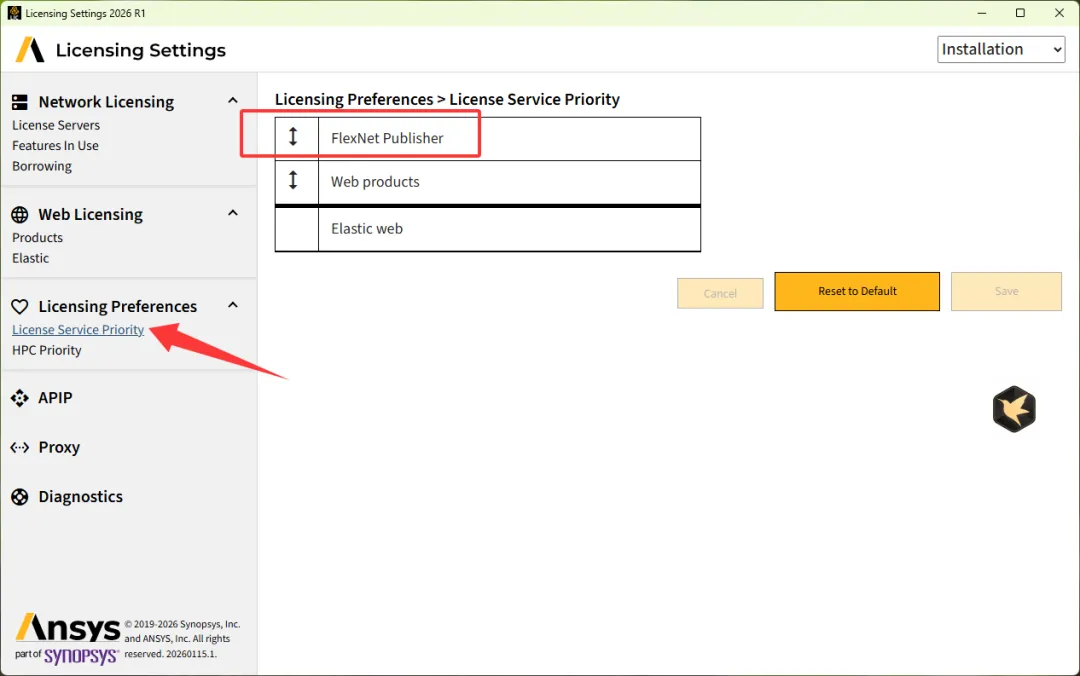Open the APIP section

55,398
